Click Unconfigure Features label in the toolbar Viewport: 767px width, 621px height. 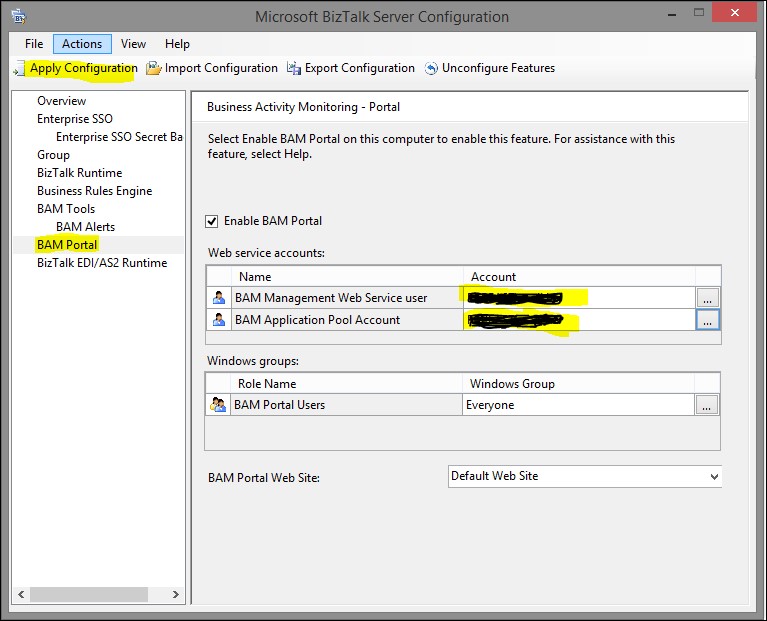click(x=498, y=68)
